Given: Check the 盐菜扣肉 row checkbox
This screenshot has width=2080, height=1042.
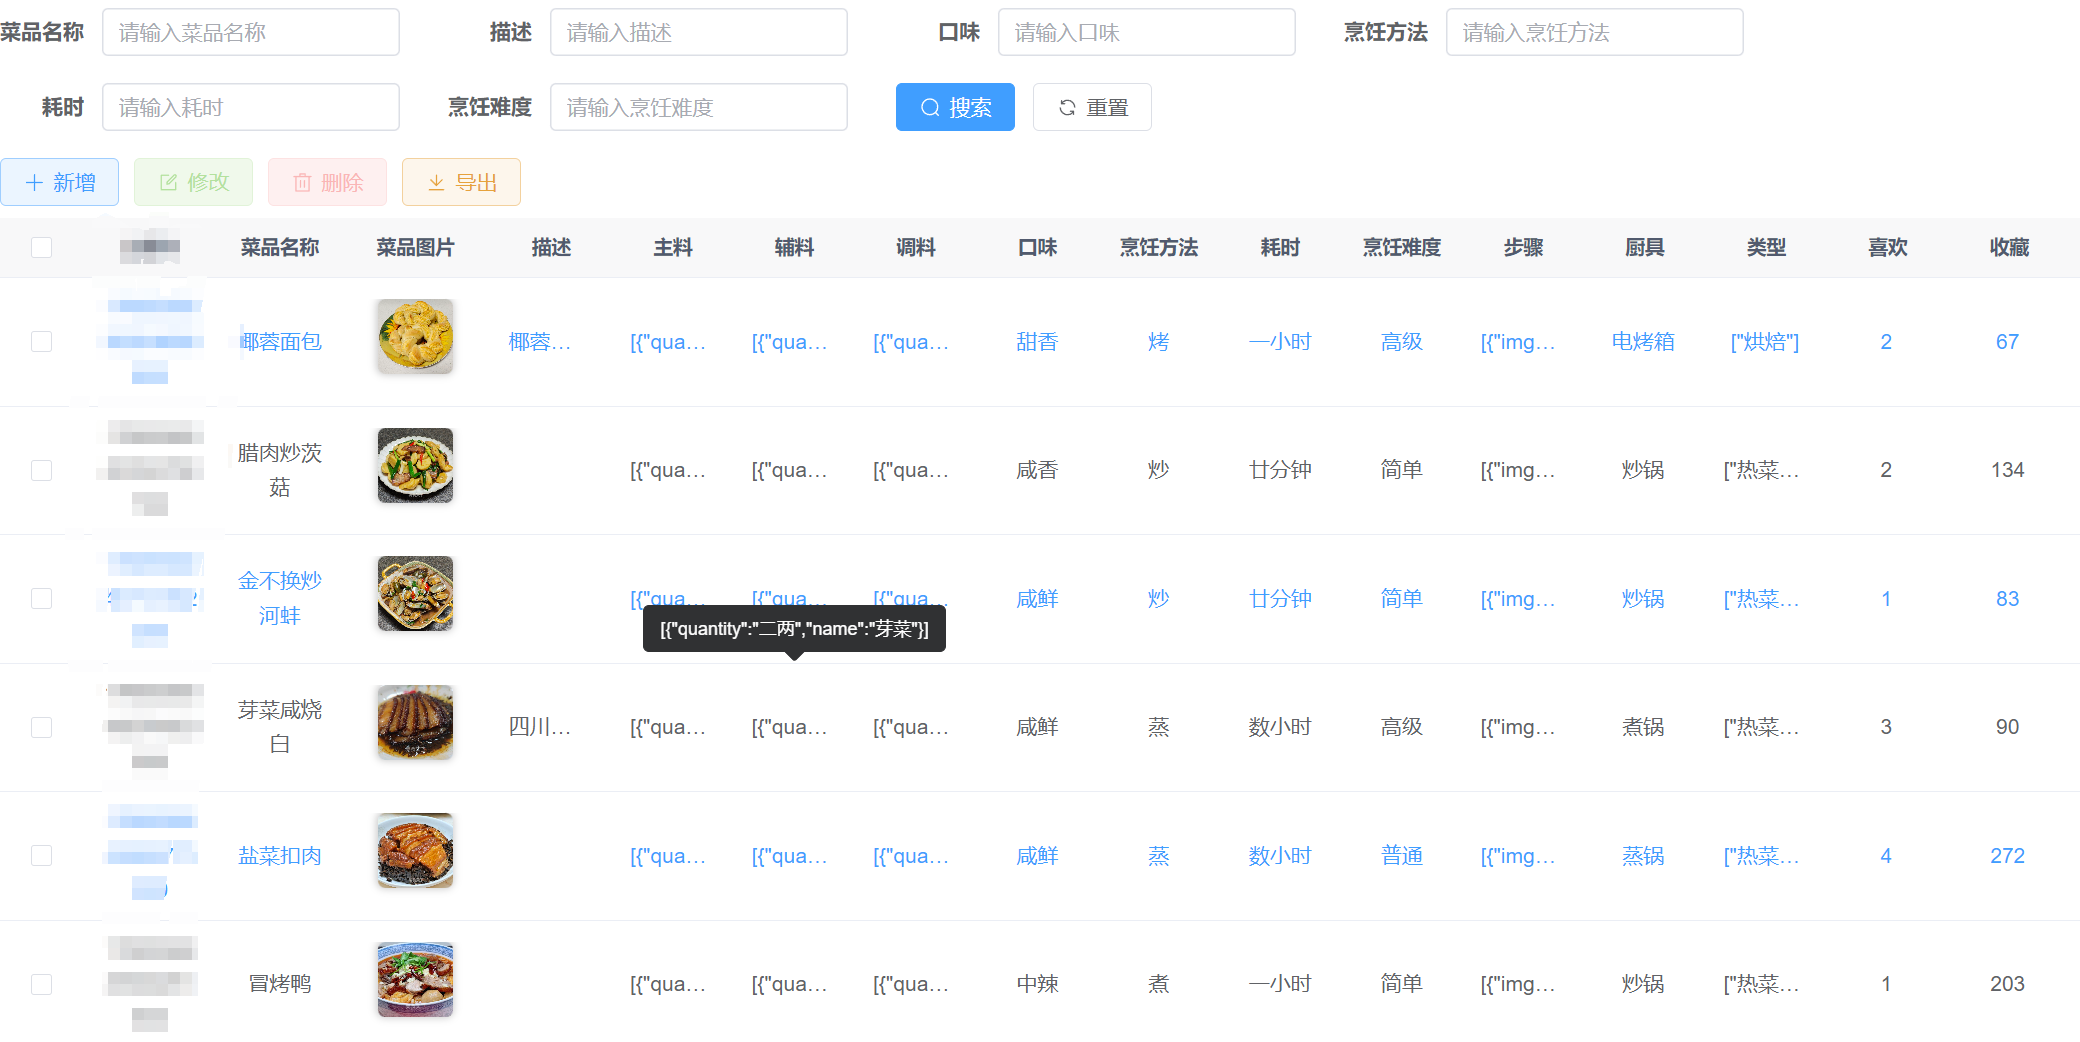Looking at the screenshot, I should pos(41,855).
